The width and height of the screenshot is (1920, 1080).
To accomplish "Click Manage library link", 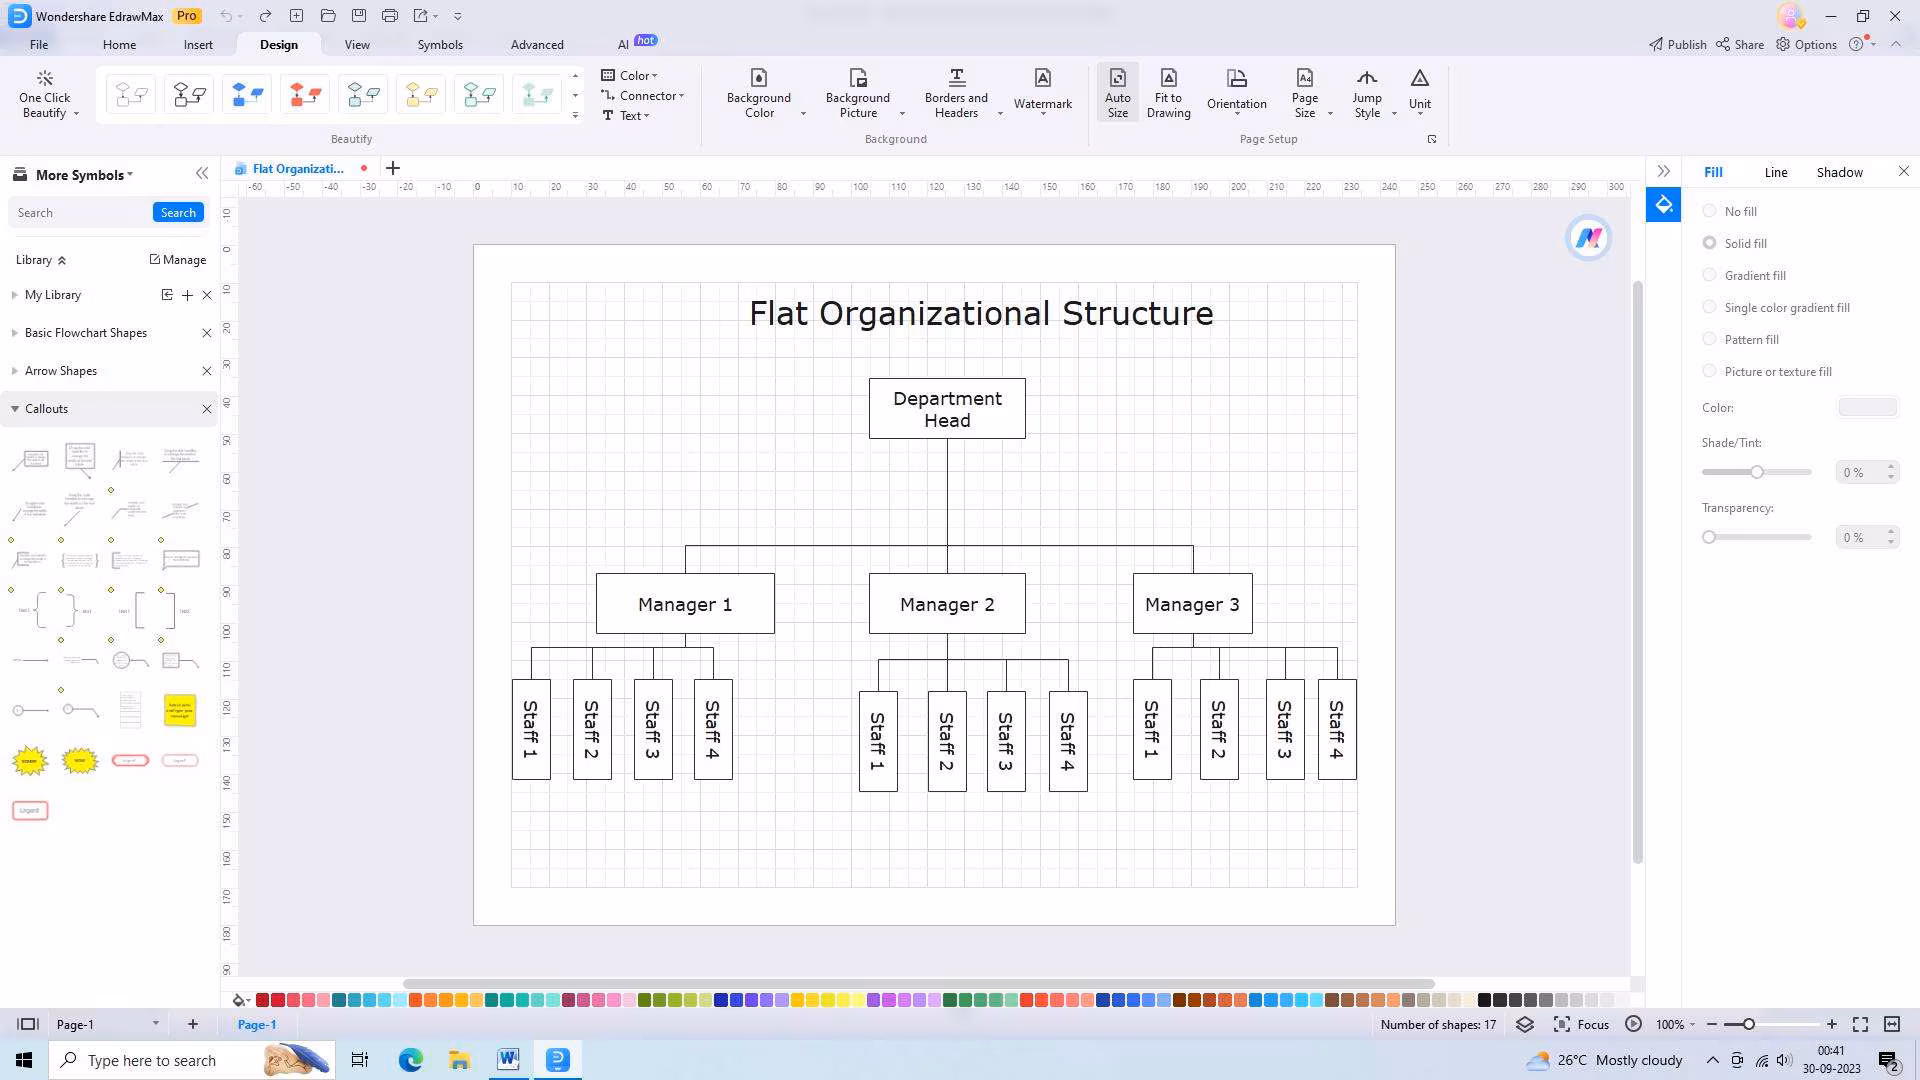I will (x=178, y=259).
